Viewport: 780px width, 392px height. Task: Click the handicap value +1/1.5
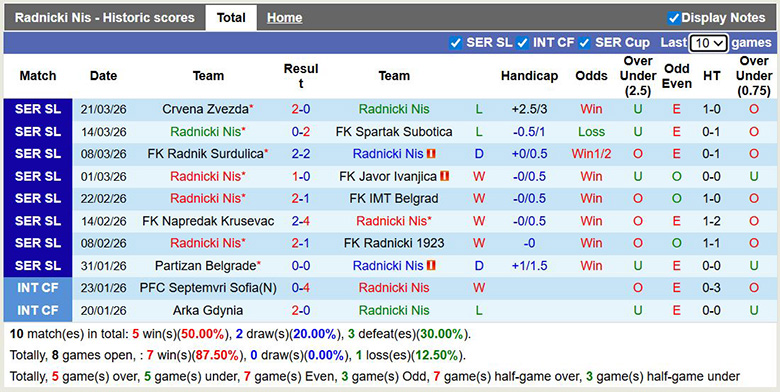(x=529, y=266)
